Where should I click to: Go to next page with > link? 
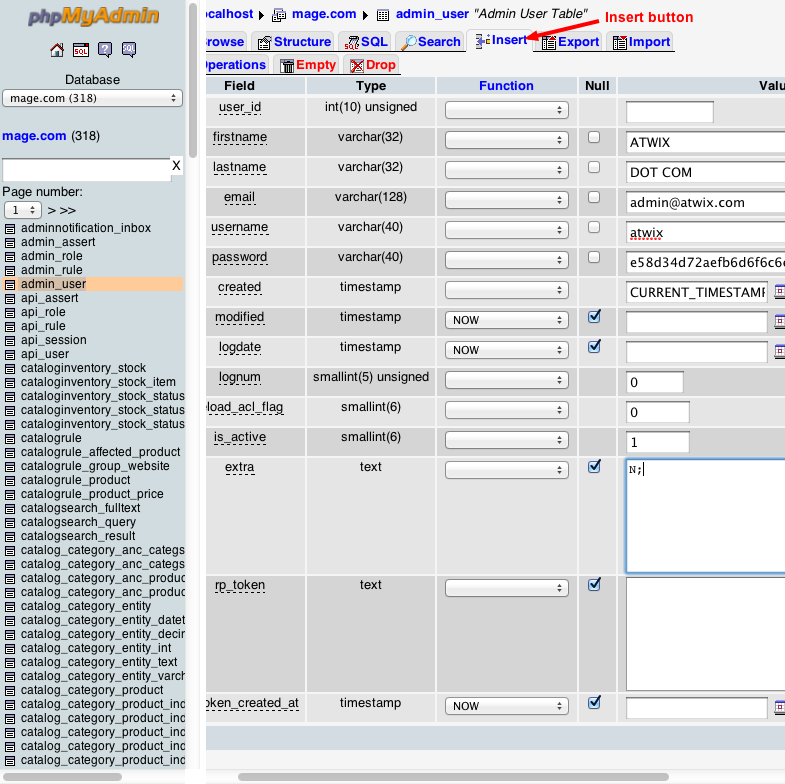click(x=52, y=211)
